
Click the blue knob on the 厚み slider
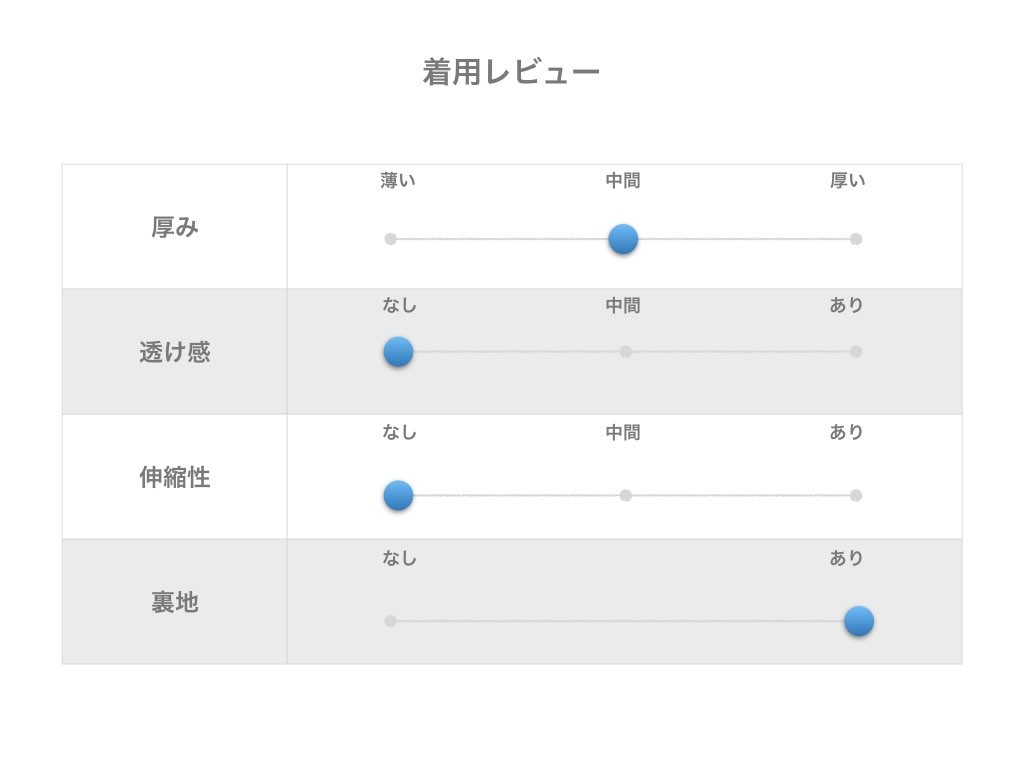pos(623,239)
